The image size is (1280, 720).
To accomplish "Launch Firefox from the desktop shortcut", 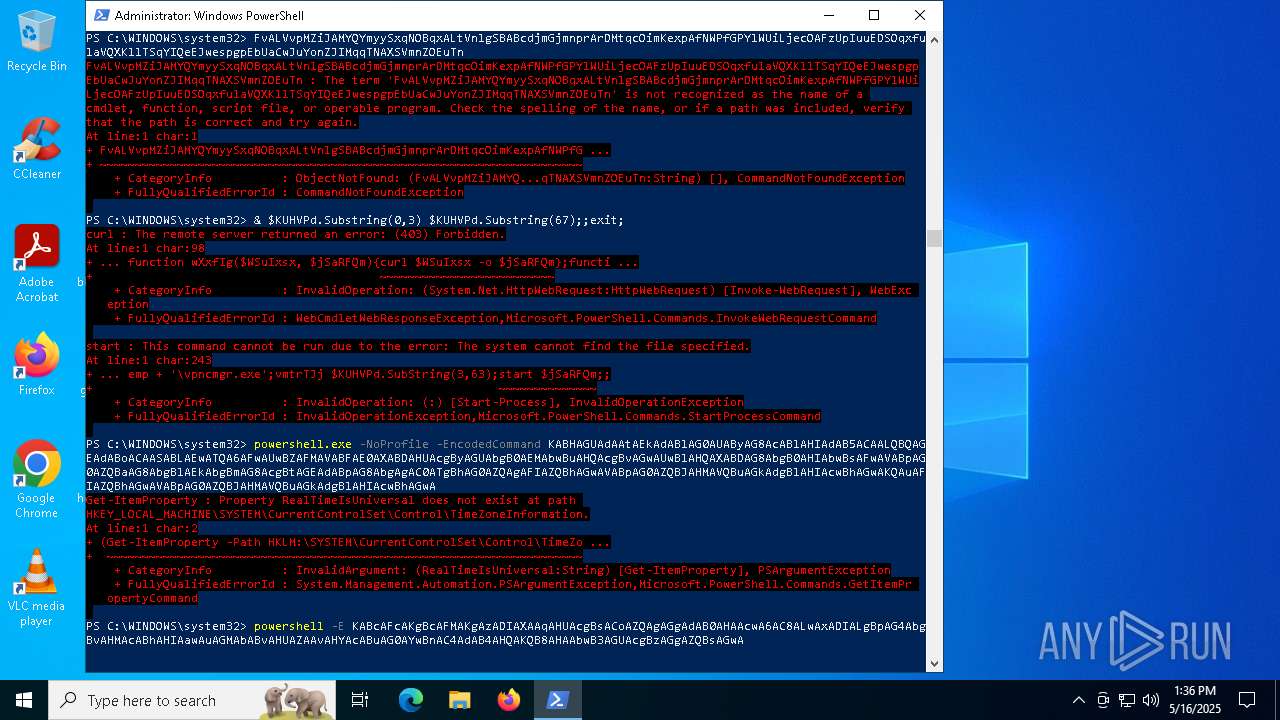I will point(37,364).
